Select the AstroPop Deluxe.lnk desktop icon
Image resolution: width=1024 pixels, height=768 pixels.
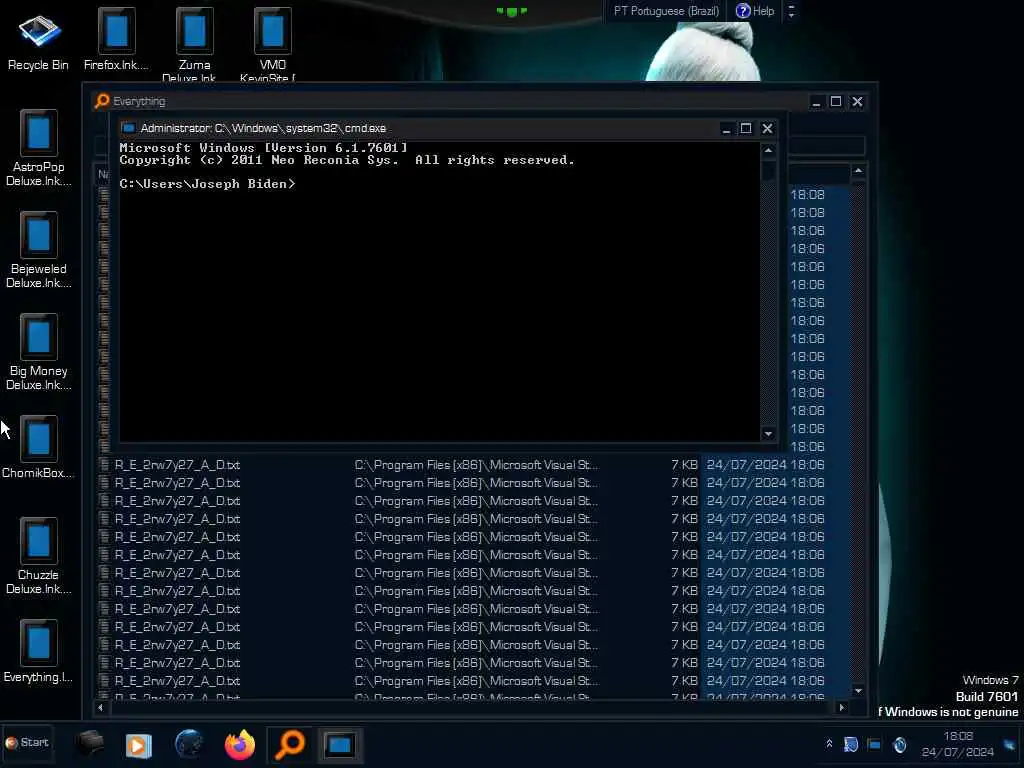[39, 148]
